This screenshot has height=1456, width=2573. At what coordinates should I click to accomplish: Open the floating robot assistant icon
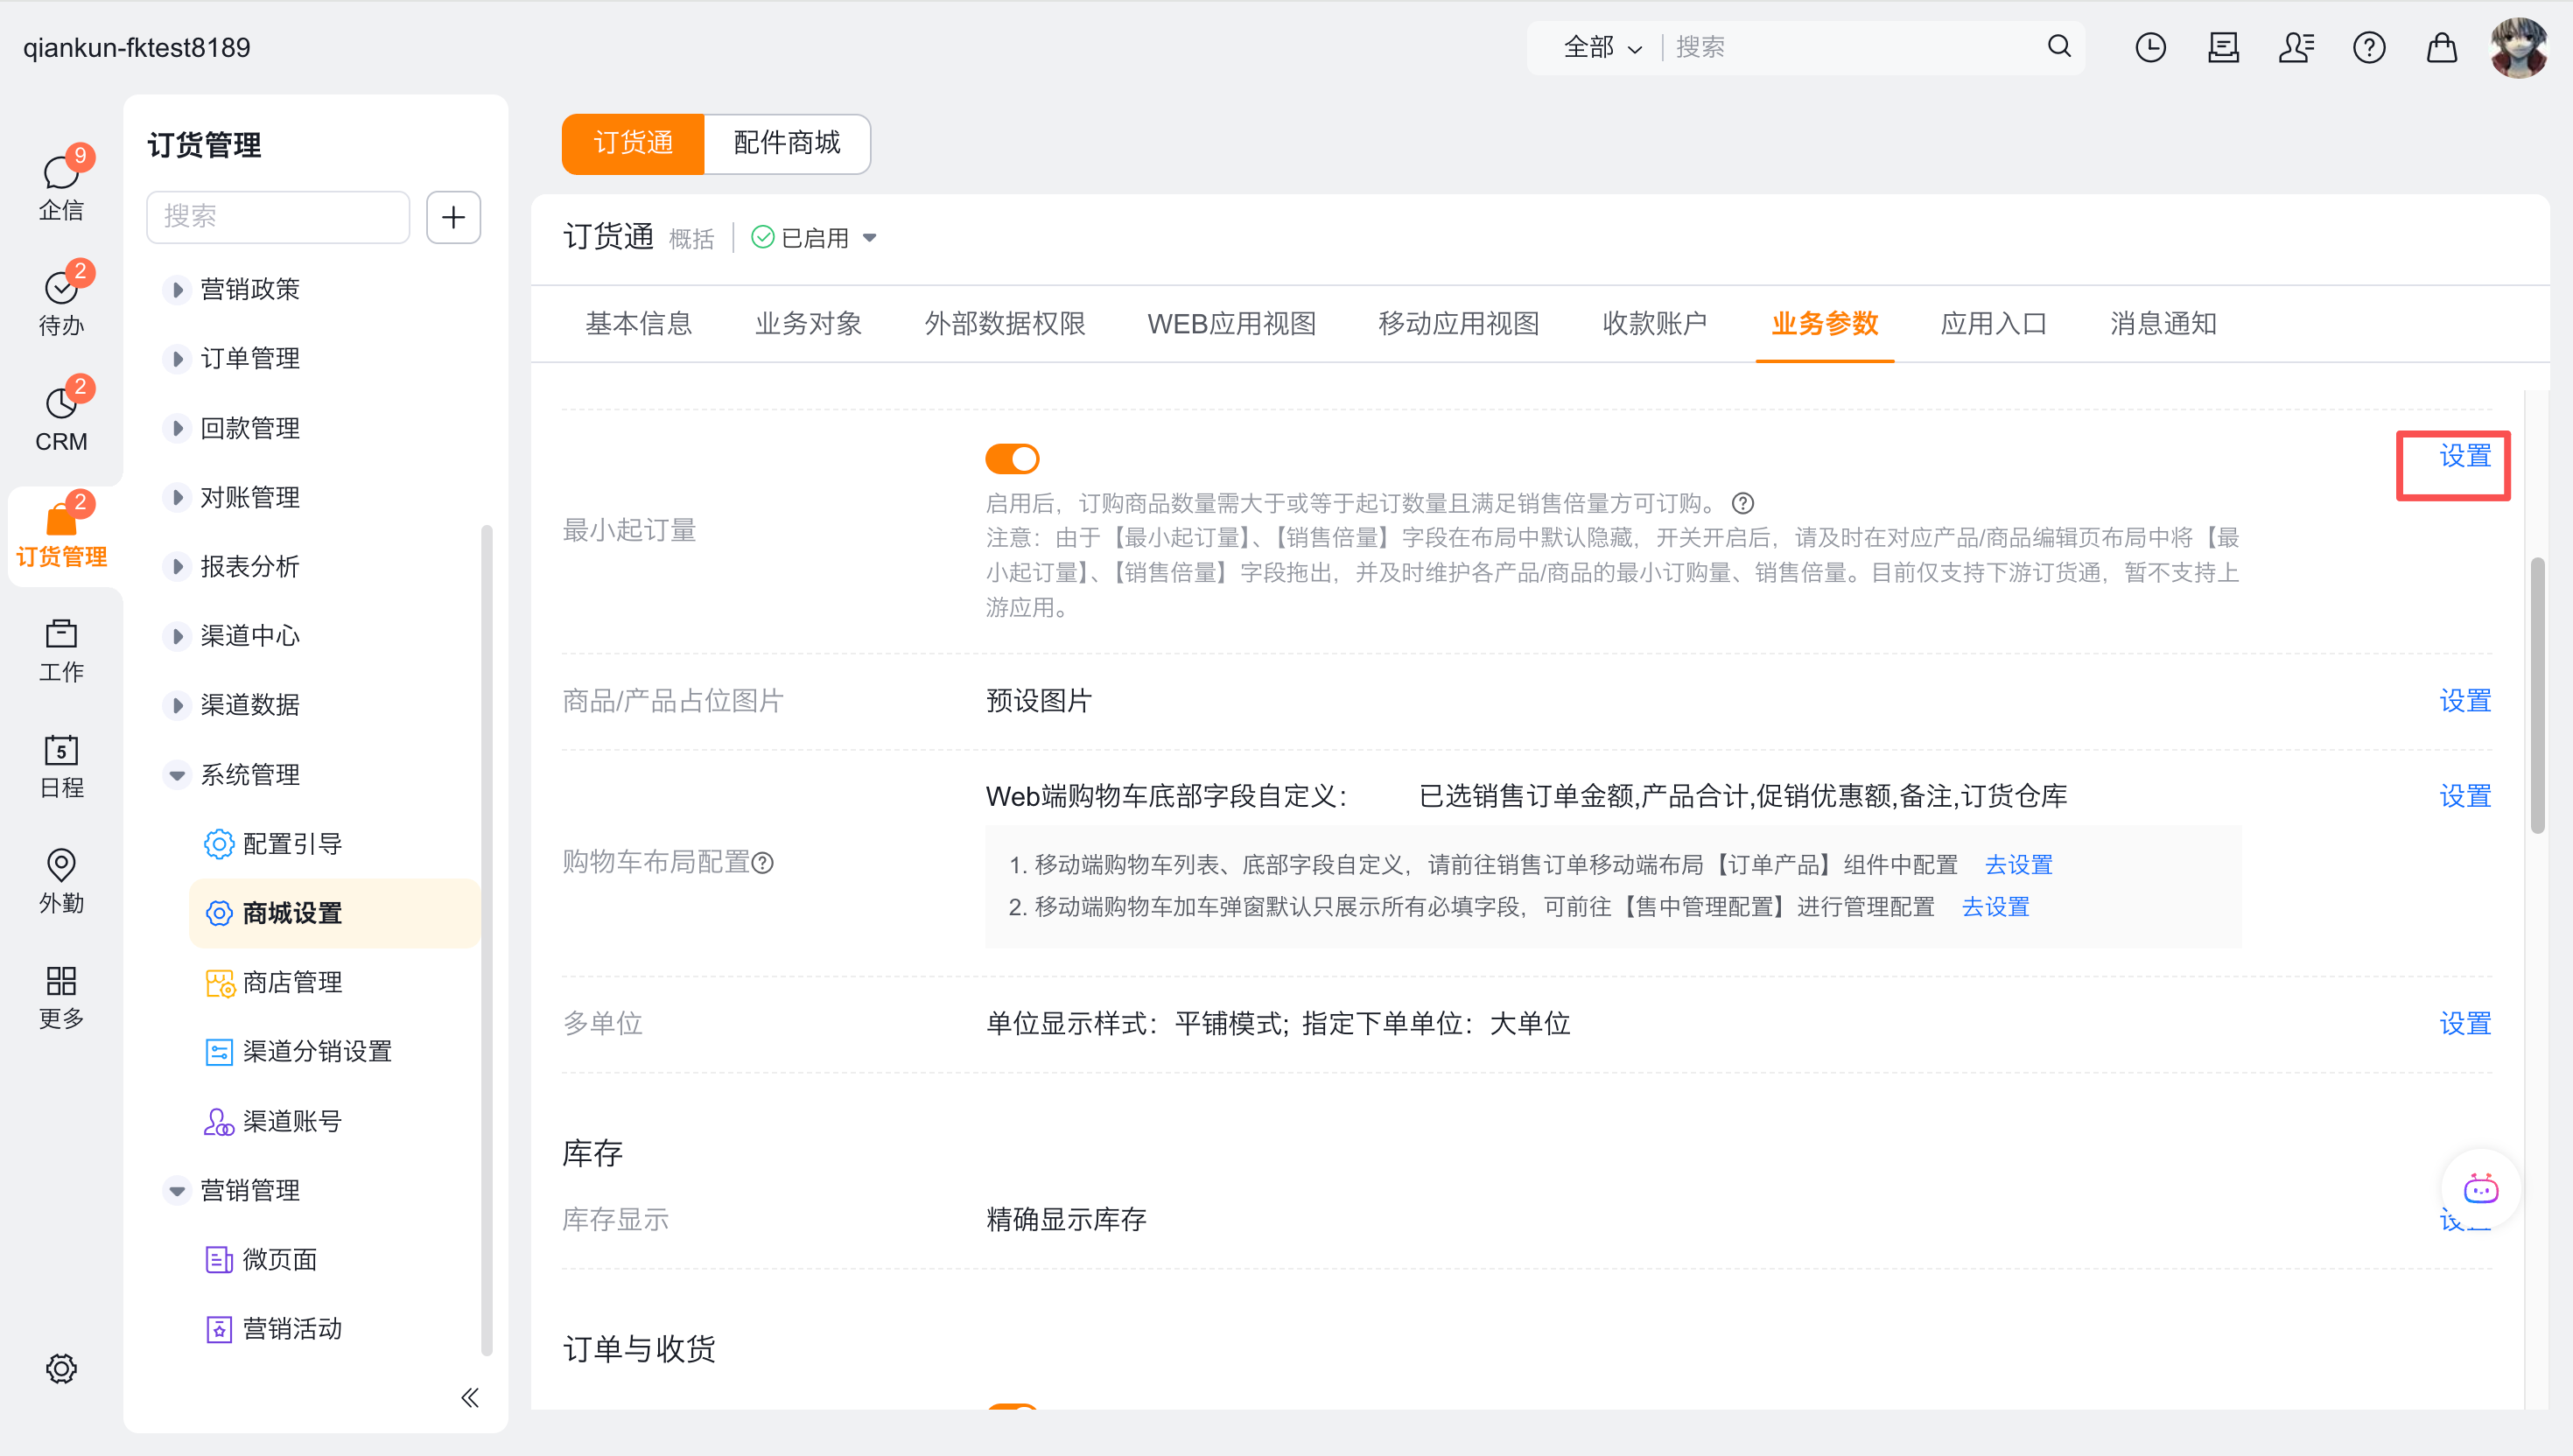point(2480,1189)
